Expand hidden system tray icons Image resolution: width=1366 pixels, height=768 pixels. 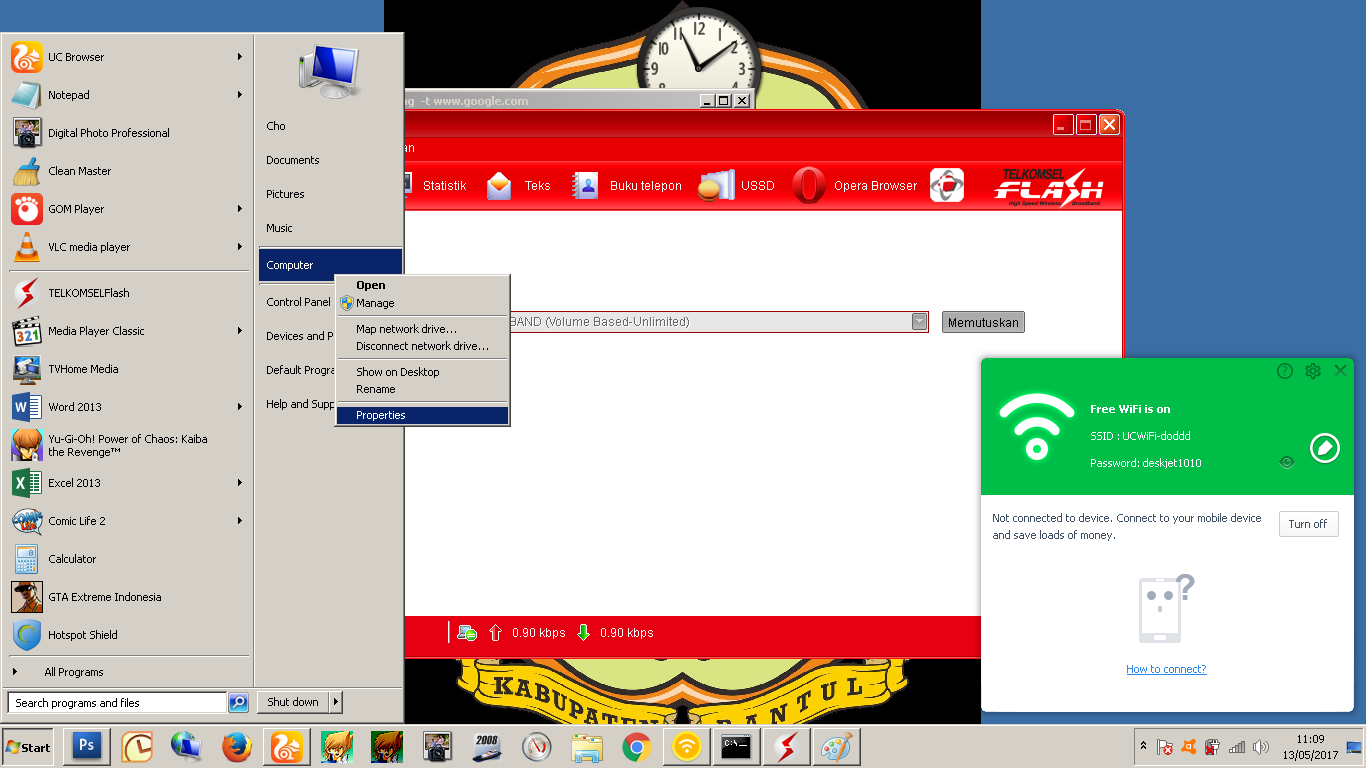click(x=1143, y=745)
